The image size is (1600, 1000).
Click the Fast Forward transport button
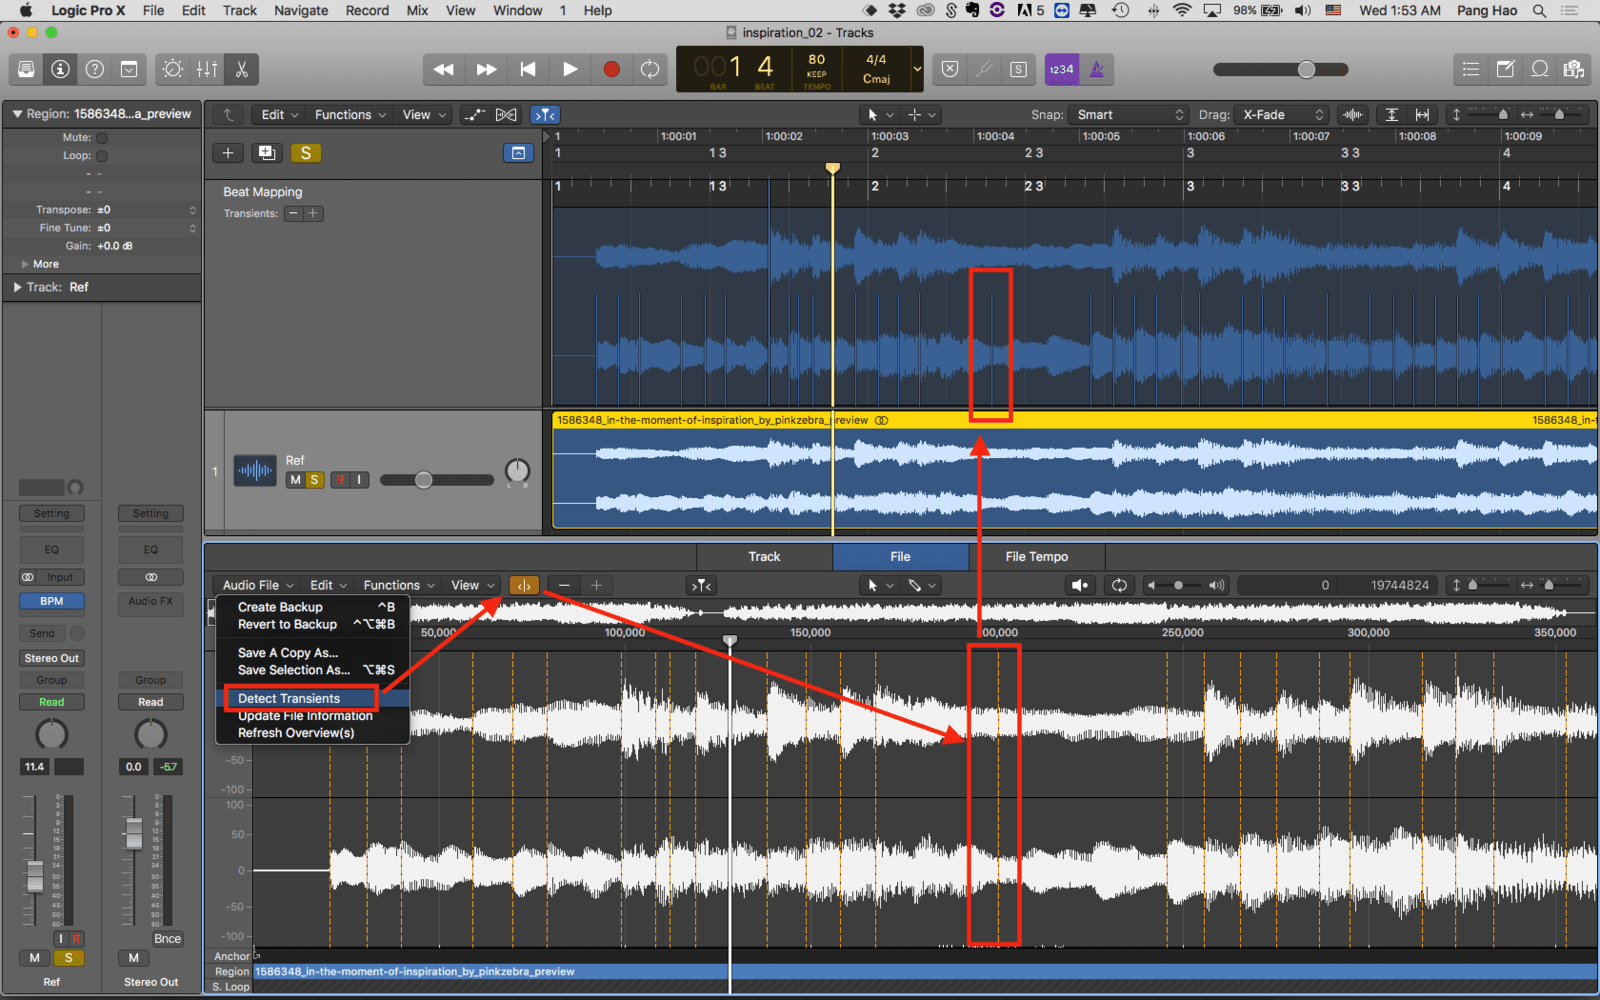(486, 69)
